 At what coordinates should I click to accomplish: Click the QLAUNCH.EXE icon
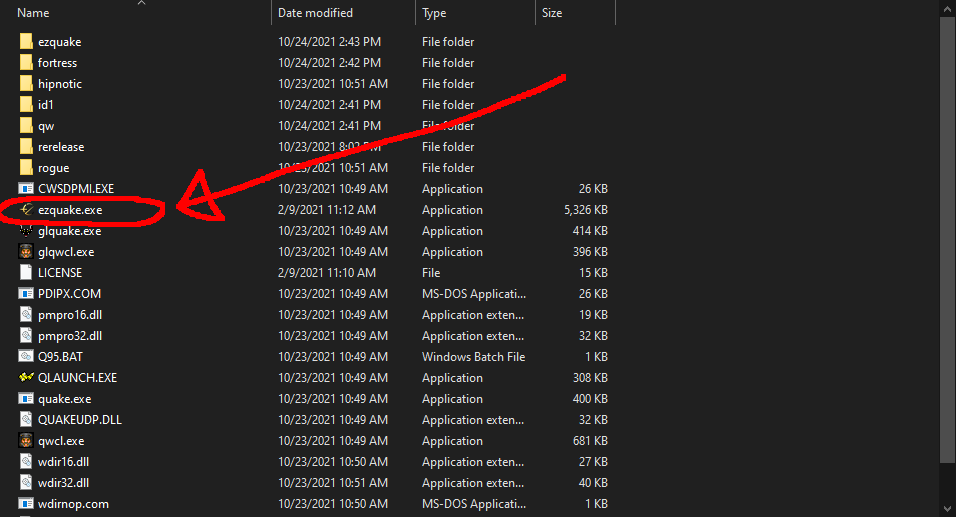26,378
